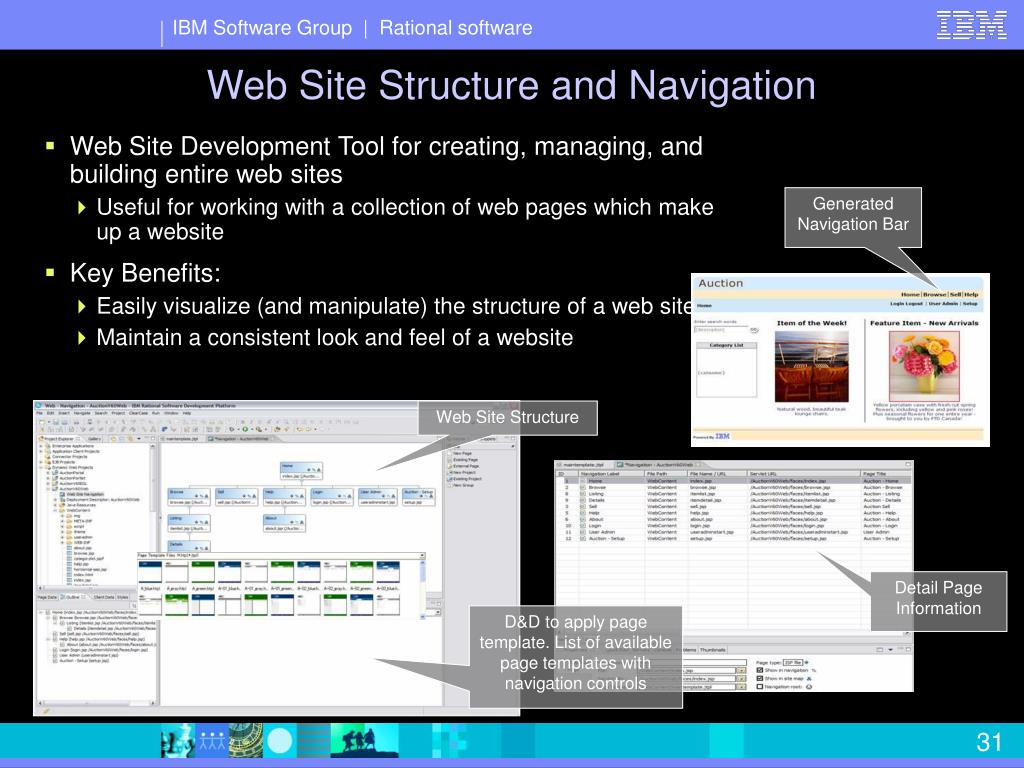This screenshot has height=768, width=1024.
Task: Select the Home row in detail table
Action: pyautogui.click(x=733, y=481)
